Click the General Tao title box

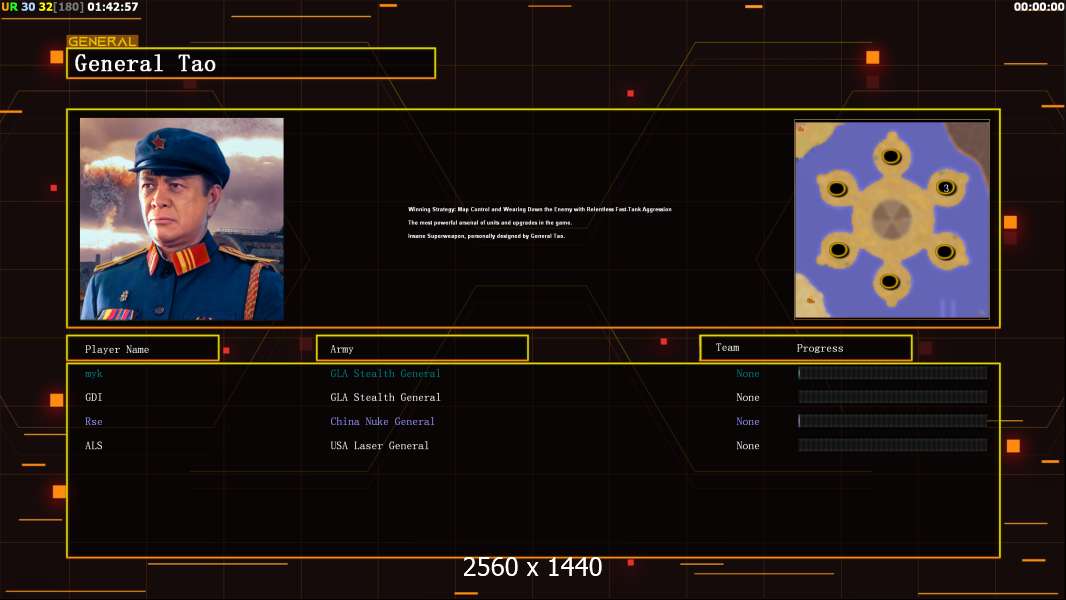coord(251,63)
